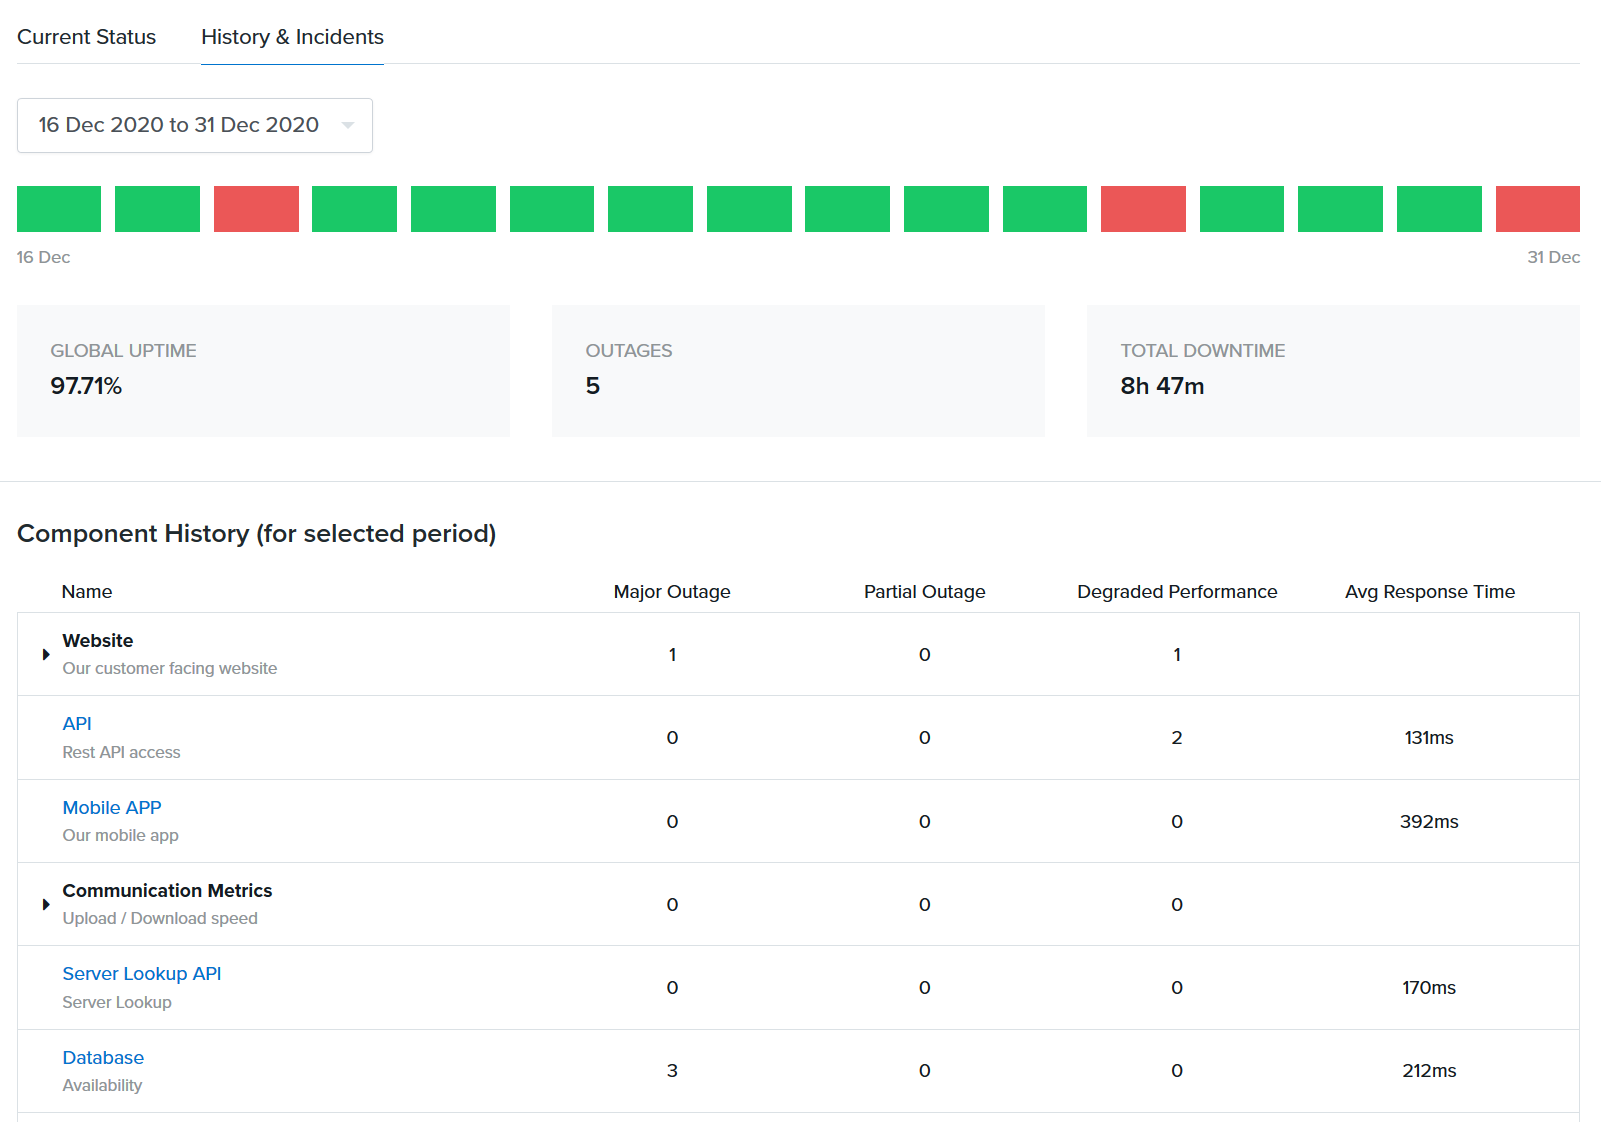Click the Outages summary card
Screen dimensions: 1601x1122
pos(798,371)
